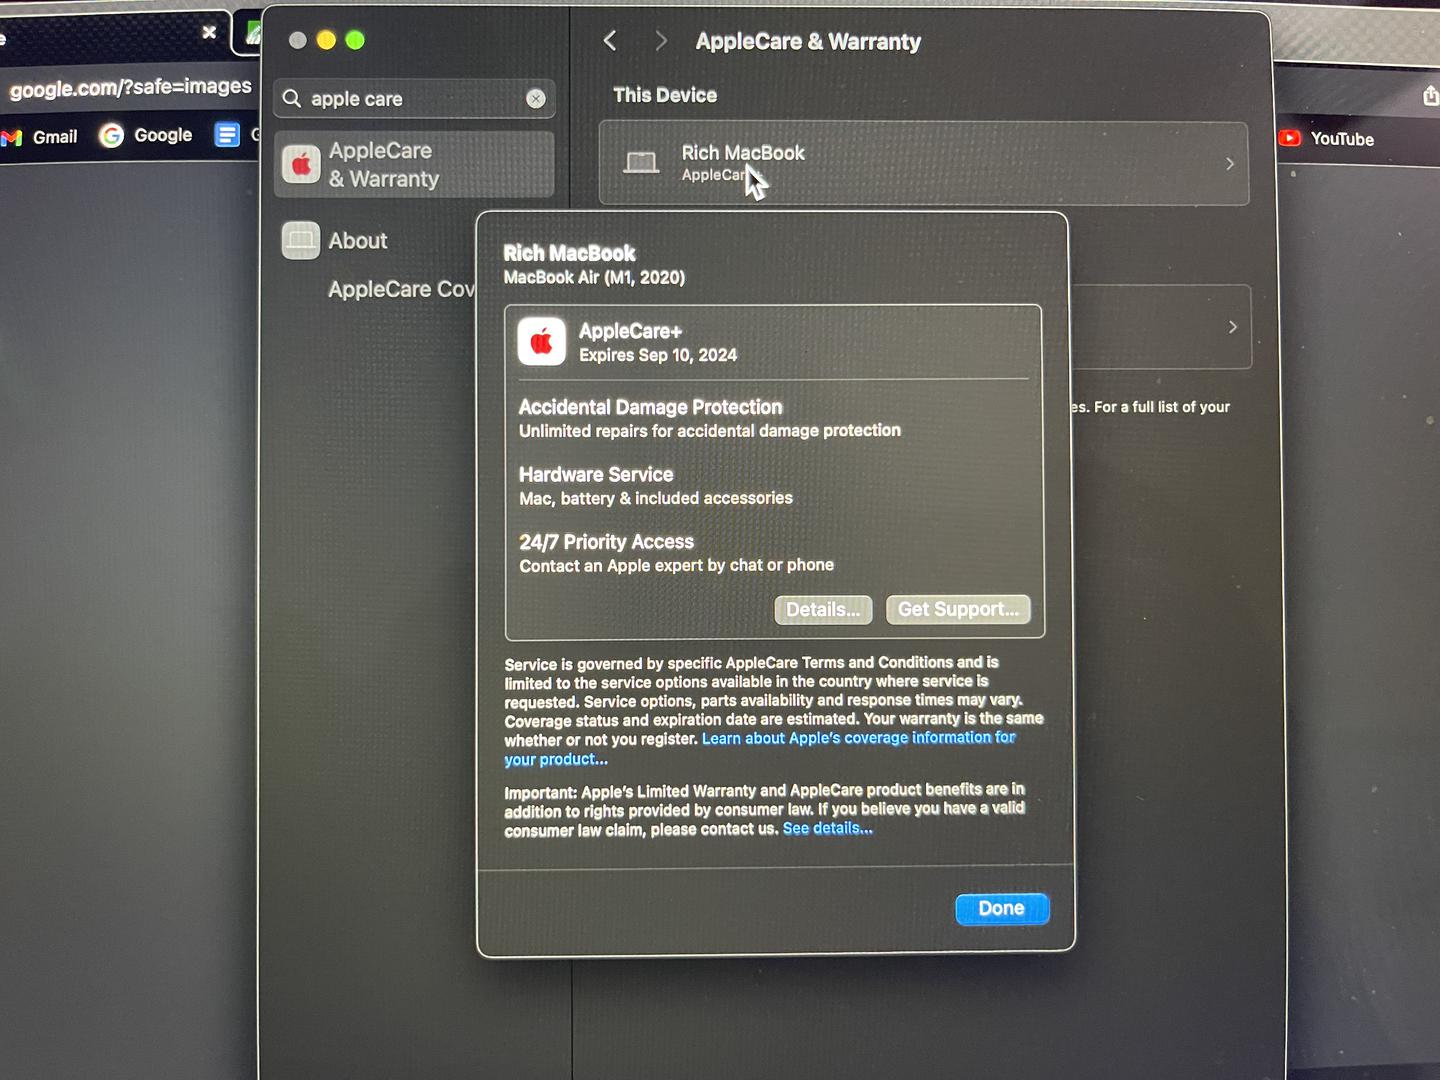Click the green zoom window button

coord(355,40)
